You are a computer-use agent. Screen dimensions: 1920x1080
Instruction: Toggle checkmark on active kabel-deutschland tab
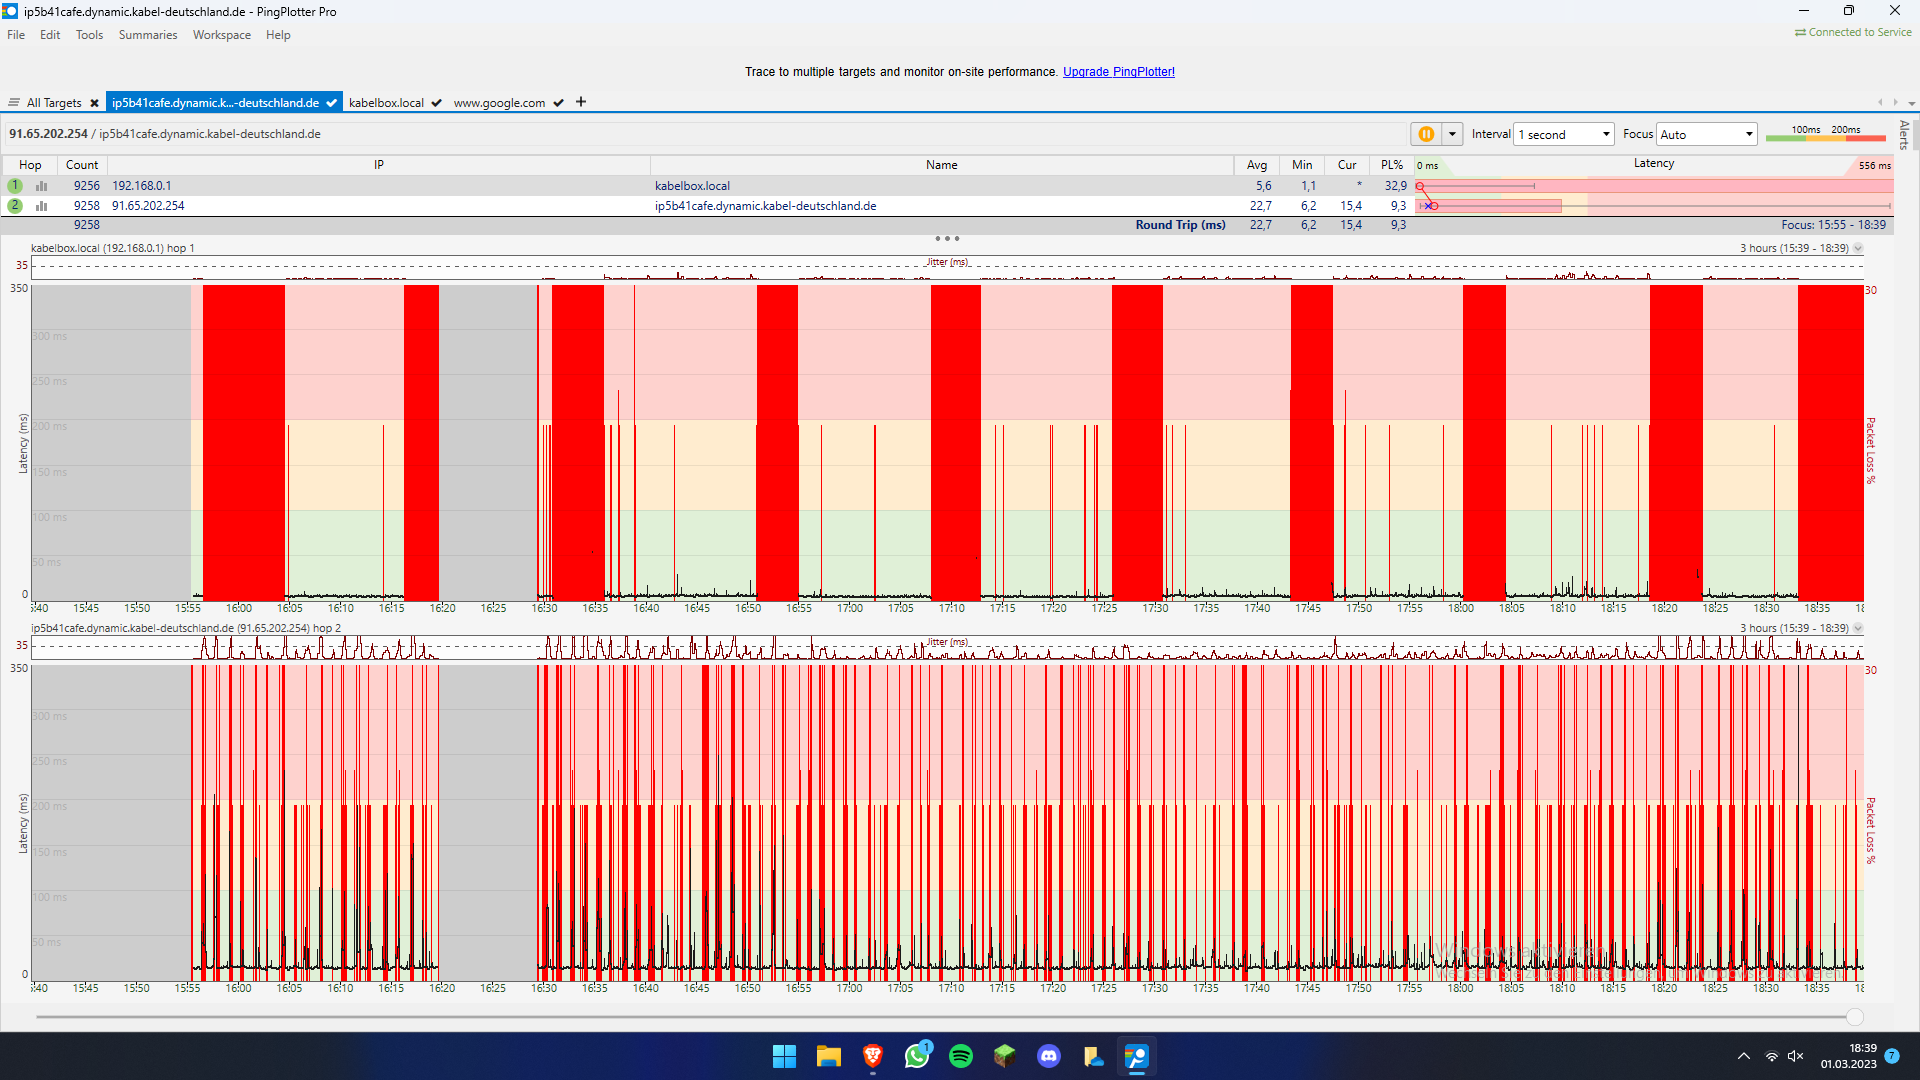(331, 103)
